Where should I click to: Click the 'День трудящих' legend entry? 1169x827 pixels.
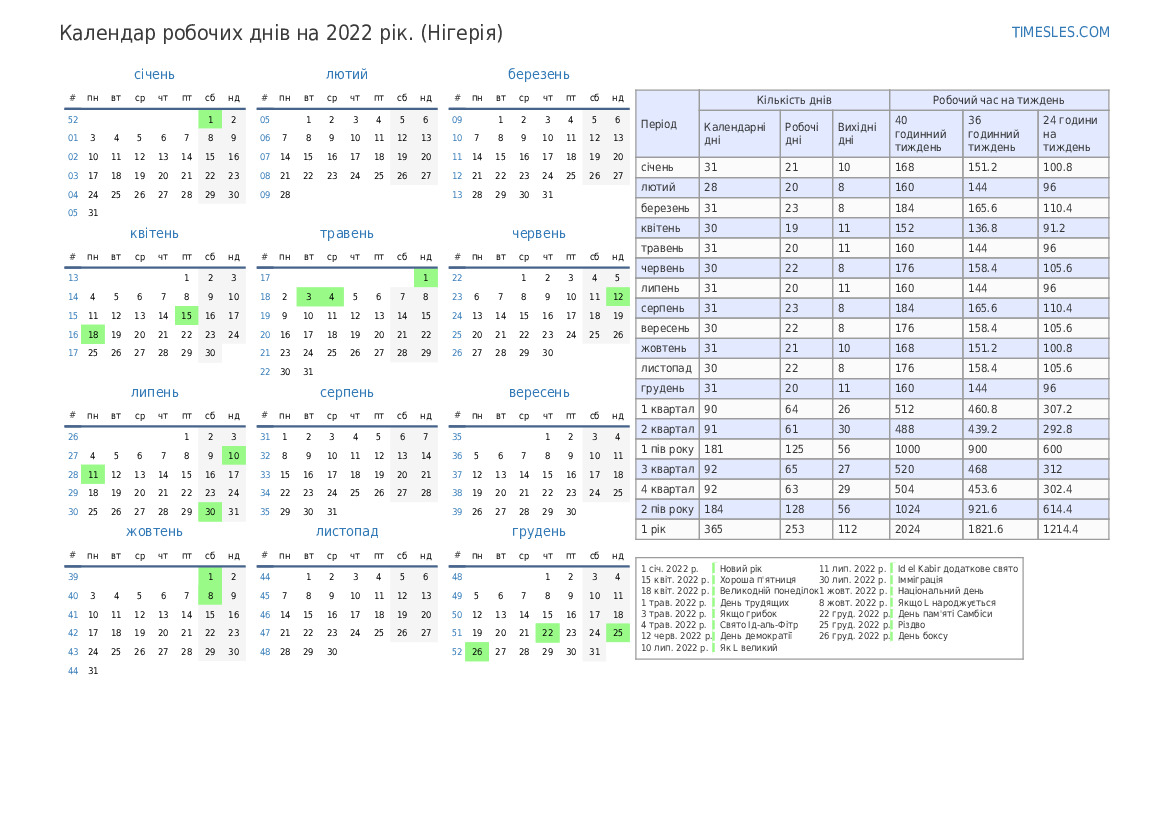[754, 603]
